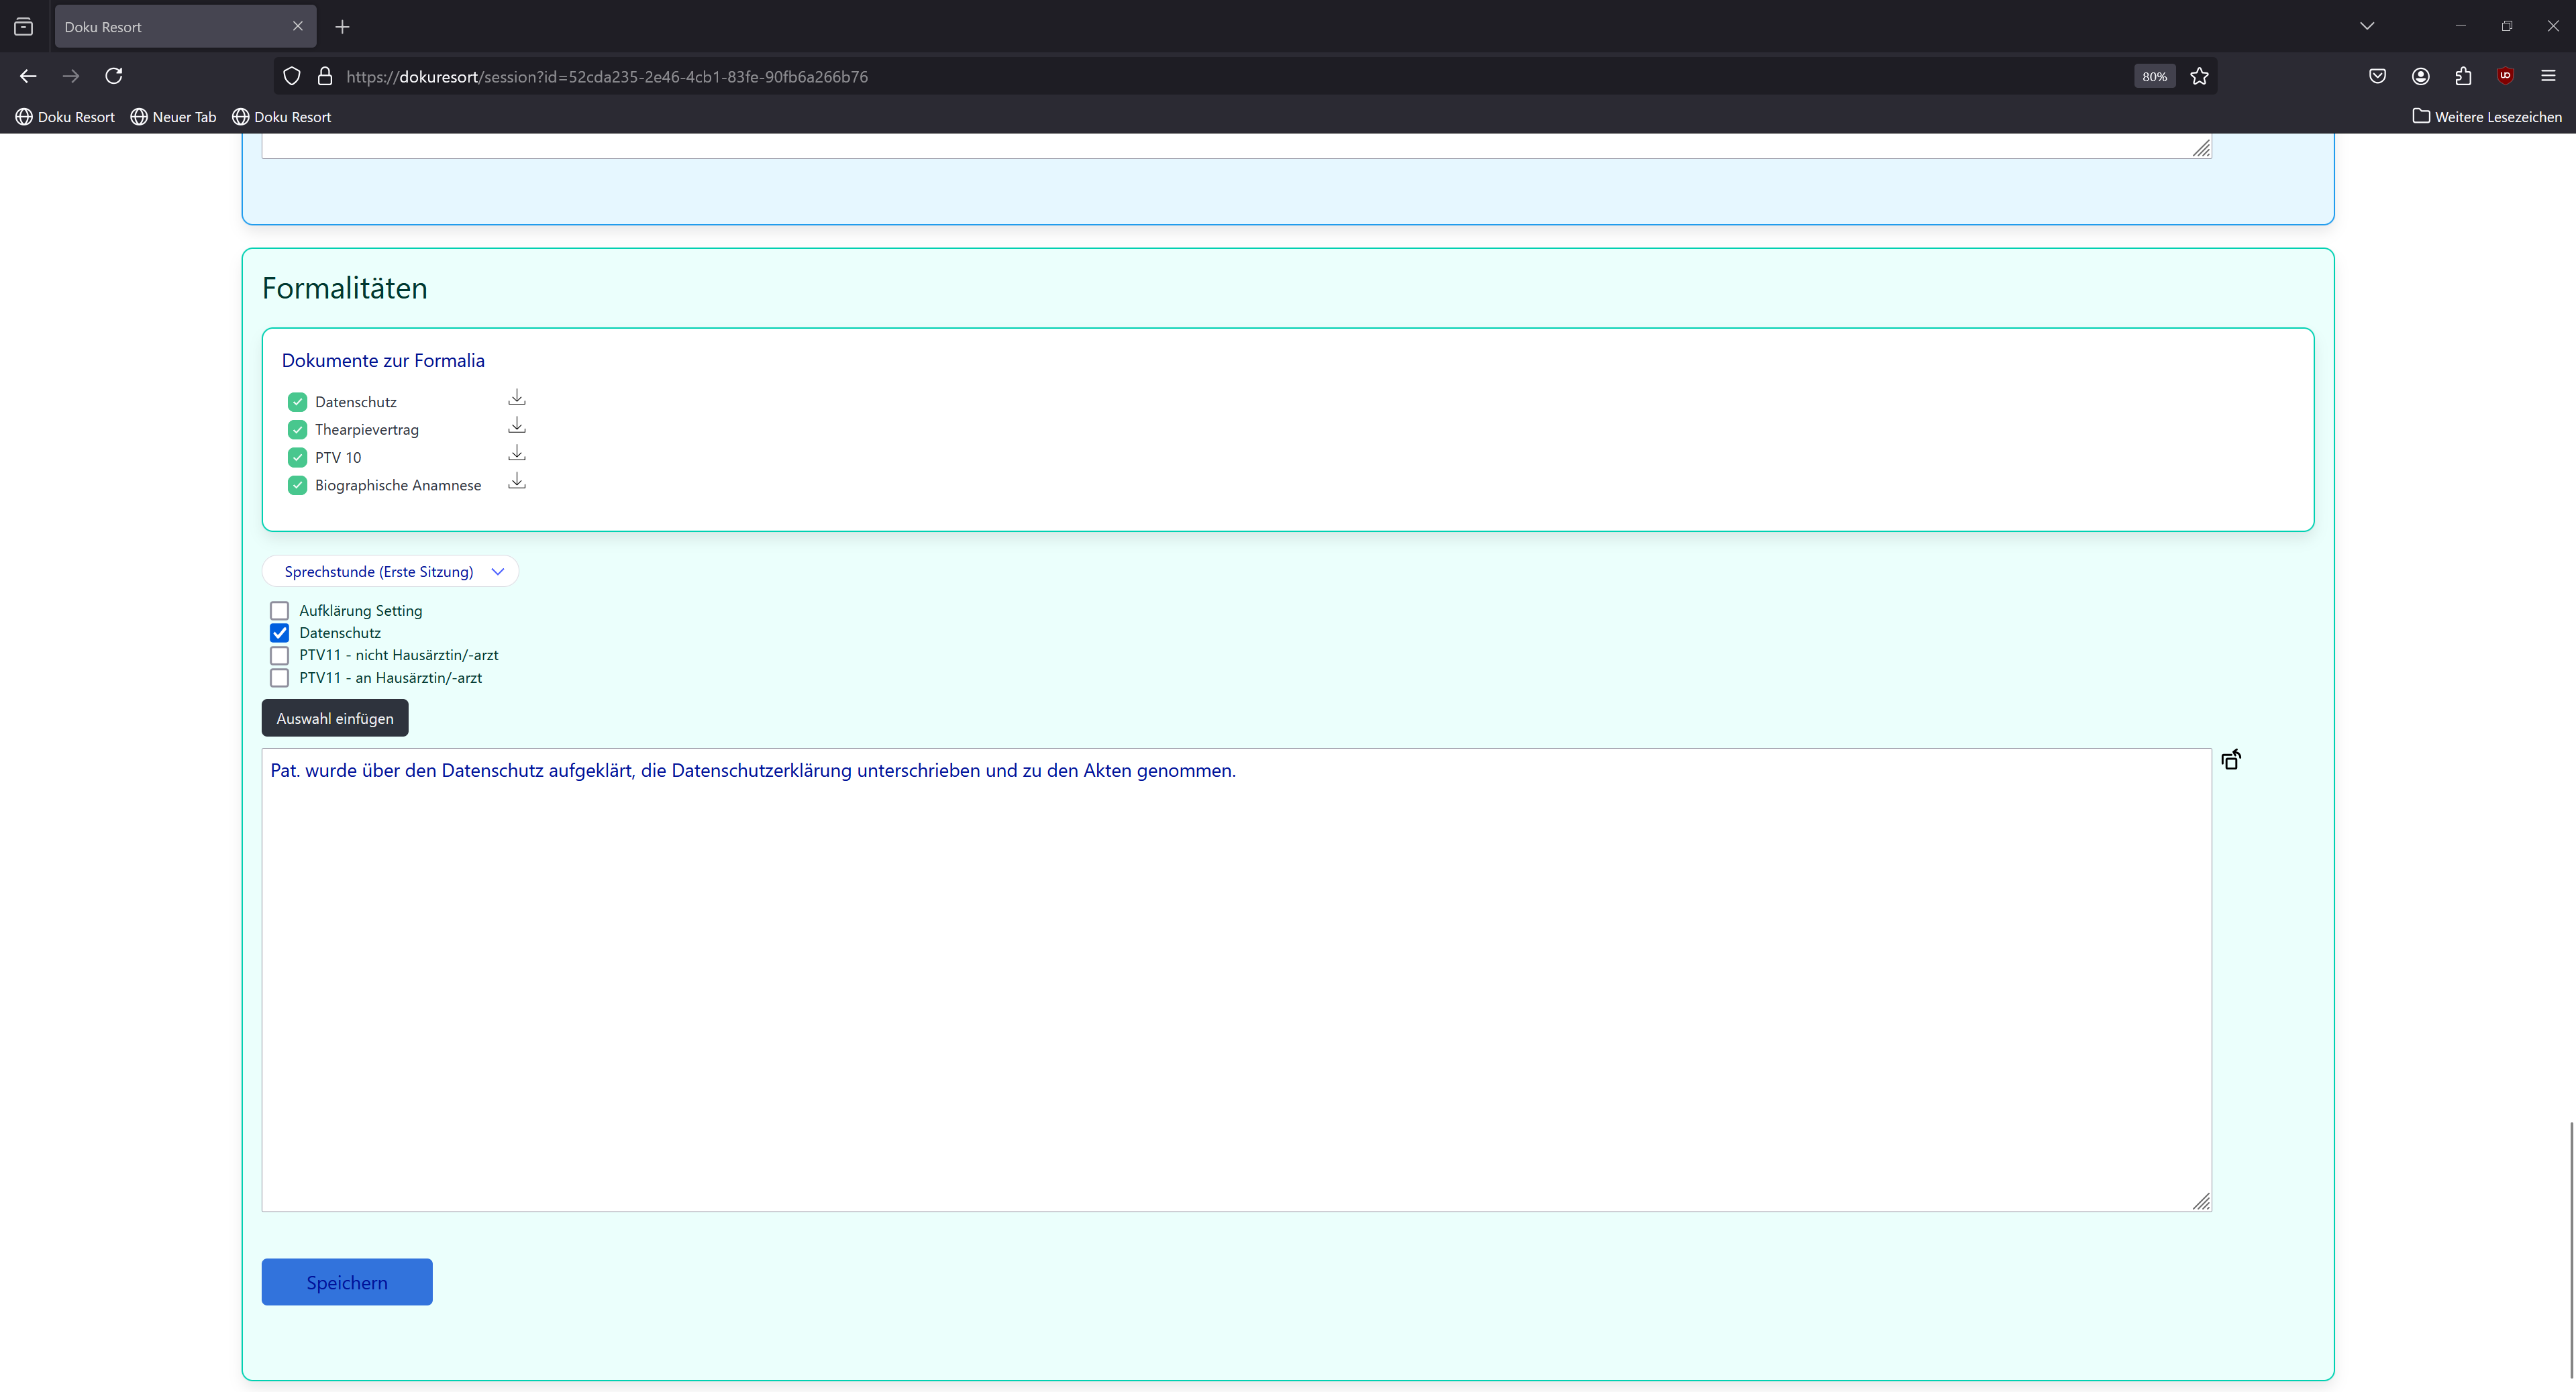Image resolution: width=2576 pixels, height=1392 pixels.
Task: Expand the list all tabs chevron
Action: pyautogui.click(x=2366, y=26)
